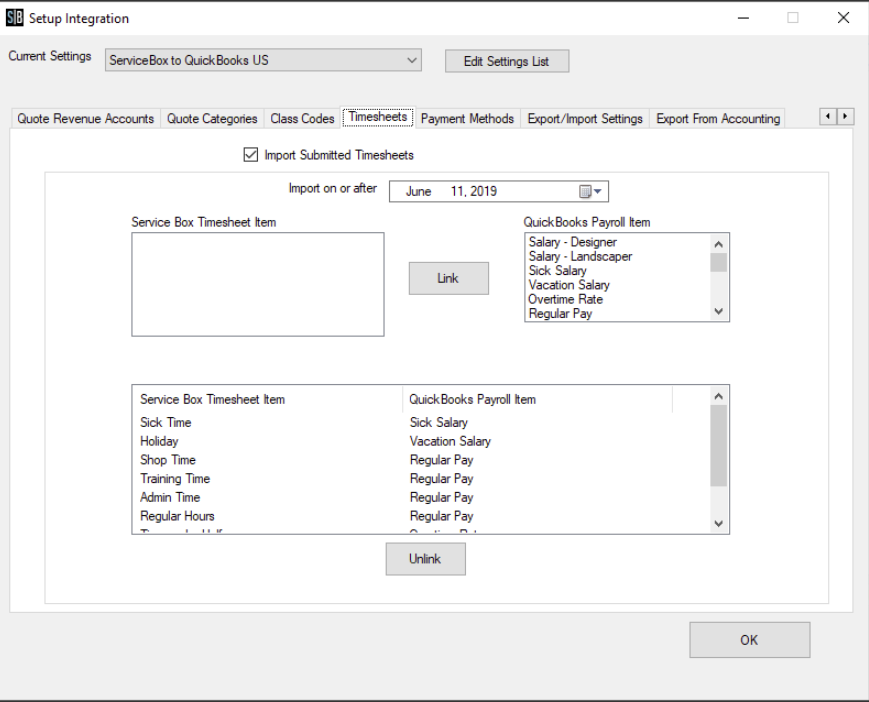
Task: Select the Sick Time linked row
Action: [421, 423]
